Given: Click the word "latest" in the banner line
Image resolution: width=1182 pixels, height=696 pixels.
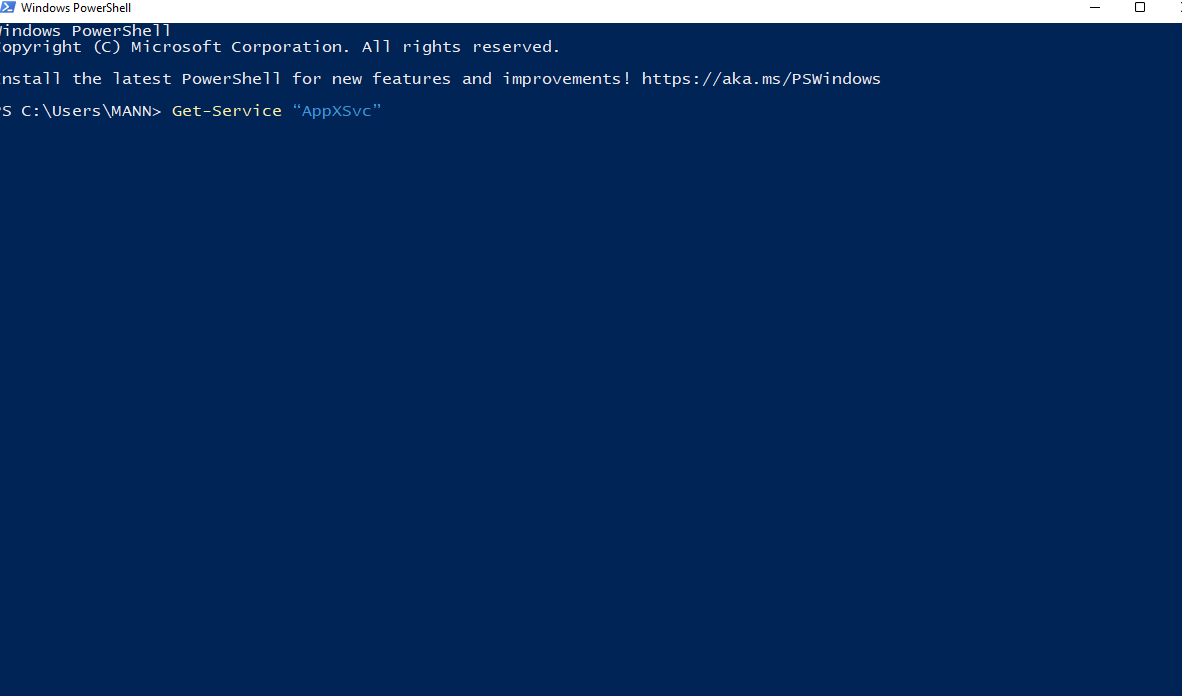Looking at the screenshot, I should [141, 79].
